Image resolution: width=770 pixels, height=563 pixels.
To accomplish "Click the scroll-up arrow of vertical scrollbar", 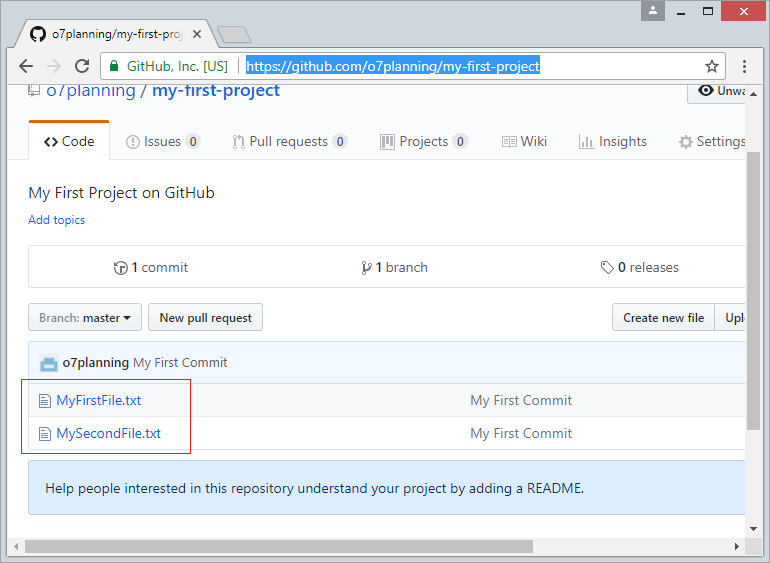I will [753, 94].
